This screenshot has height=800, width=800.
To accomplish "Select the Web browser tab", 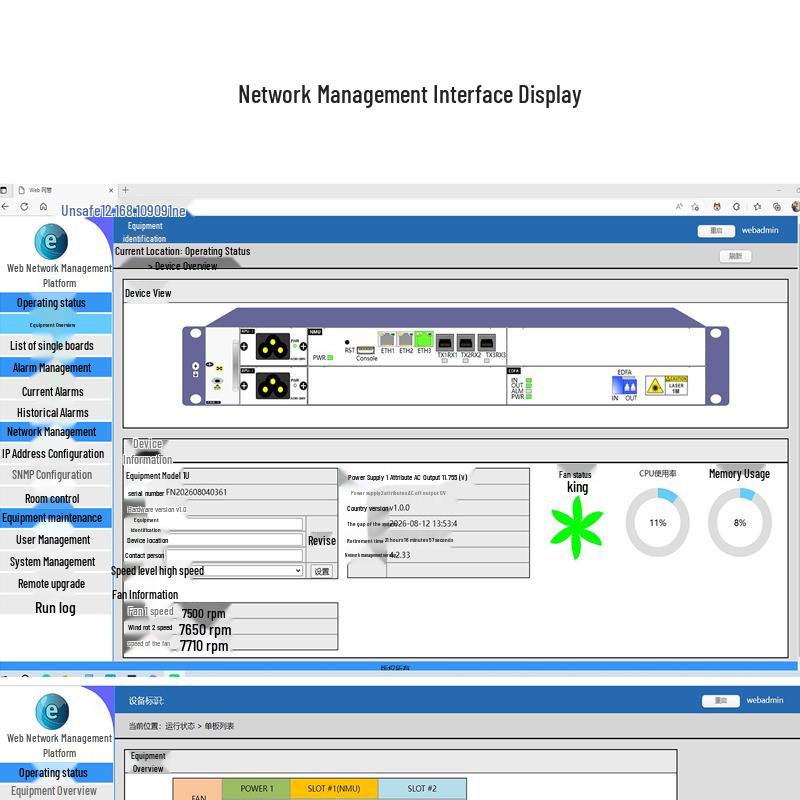I will pyautogui.click(x=65, y=190).
